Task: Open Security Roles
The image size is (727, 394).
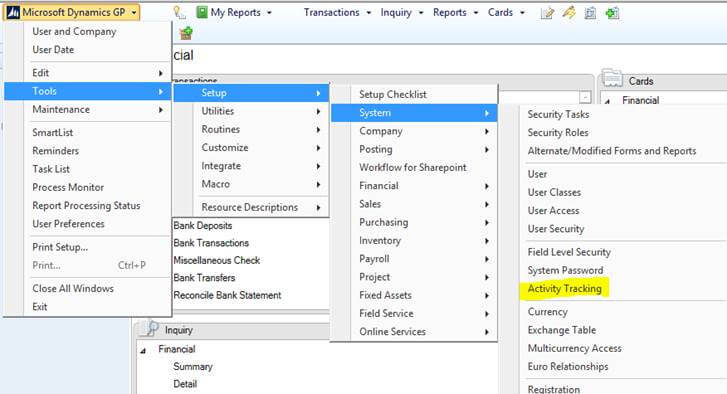Action: [558, 133]
